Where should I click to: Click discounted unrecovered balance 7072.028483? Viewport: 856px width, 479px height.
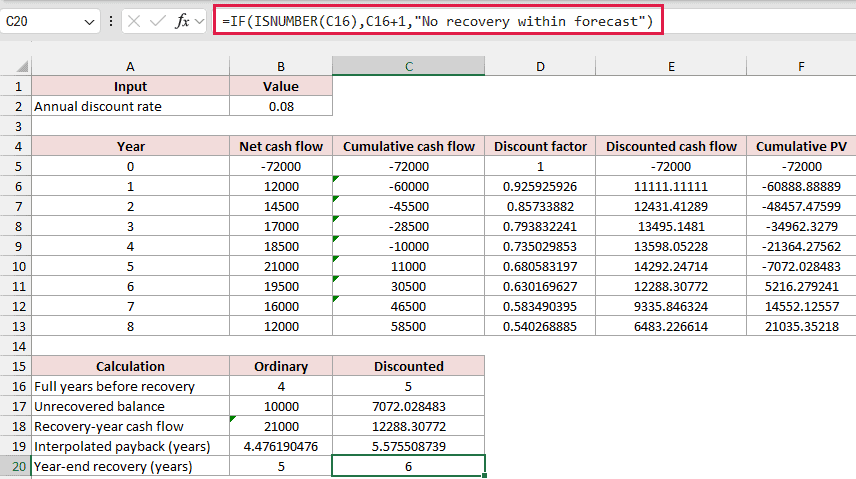click(x=408, y=406)
